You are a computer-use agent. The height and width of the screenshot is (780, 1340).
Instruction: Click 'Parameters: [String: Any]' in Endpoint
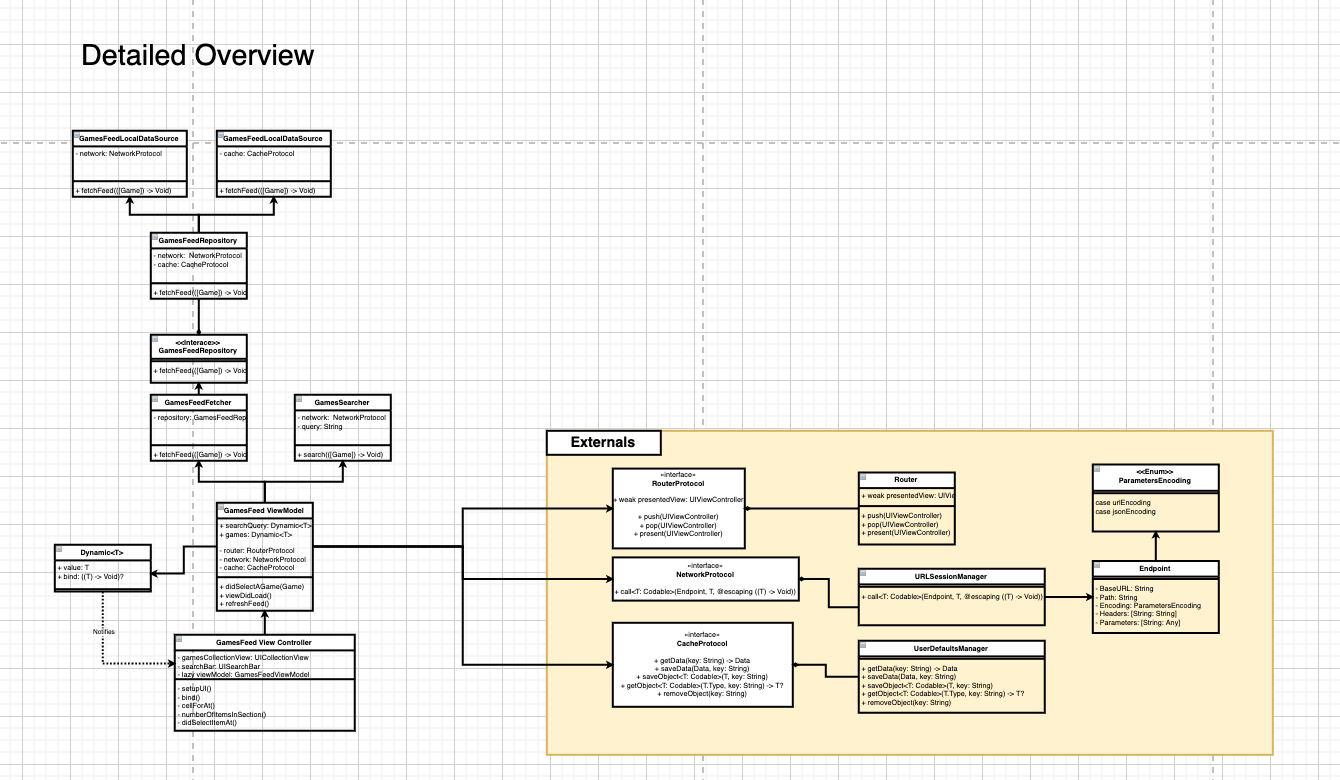pyautogui.click(x=1138, y=622)
